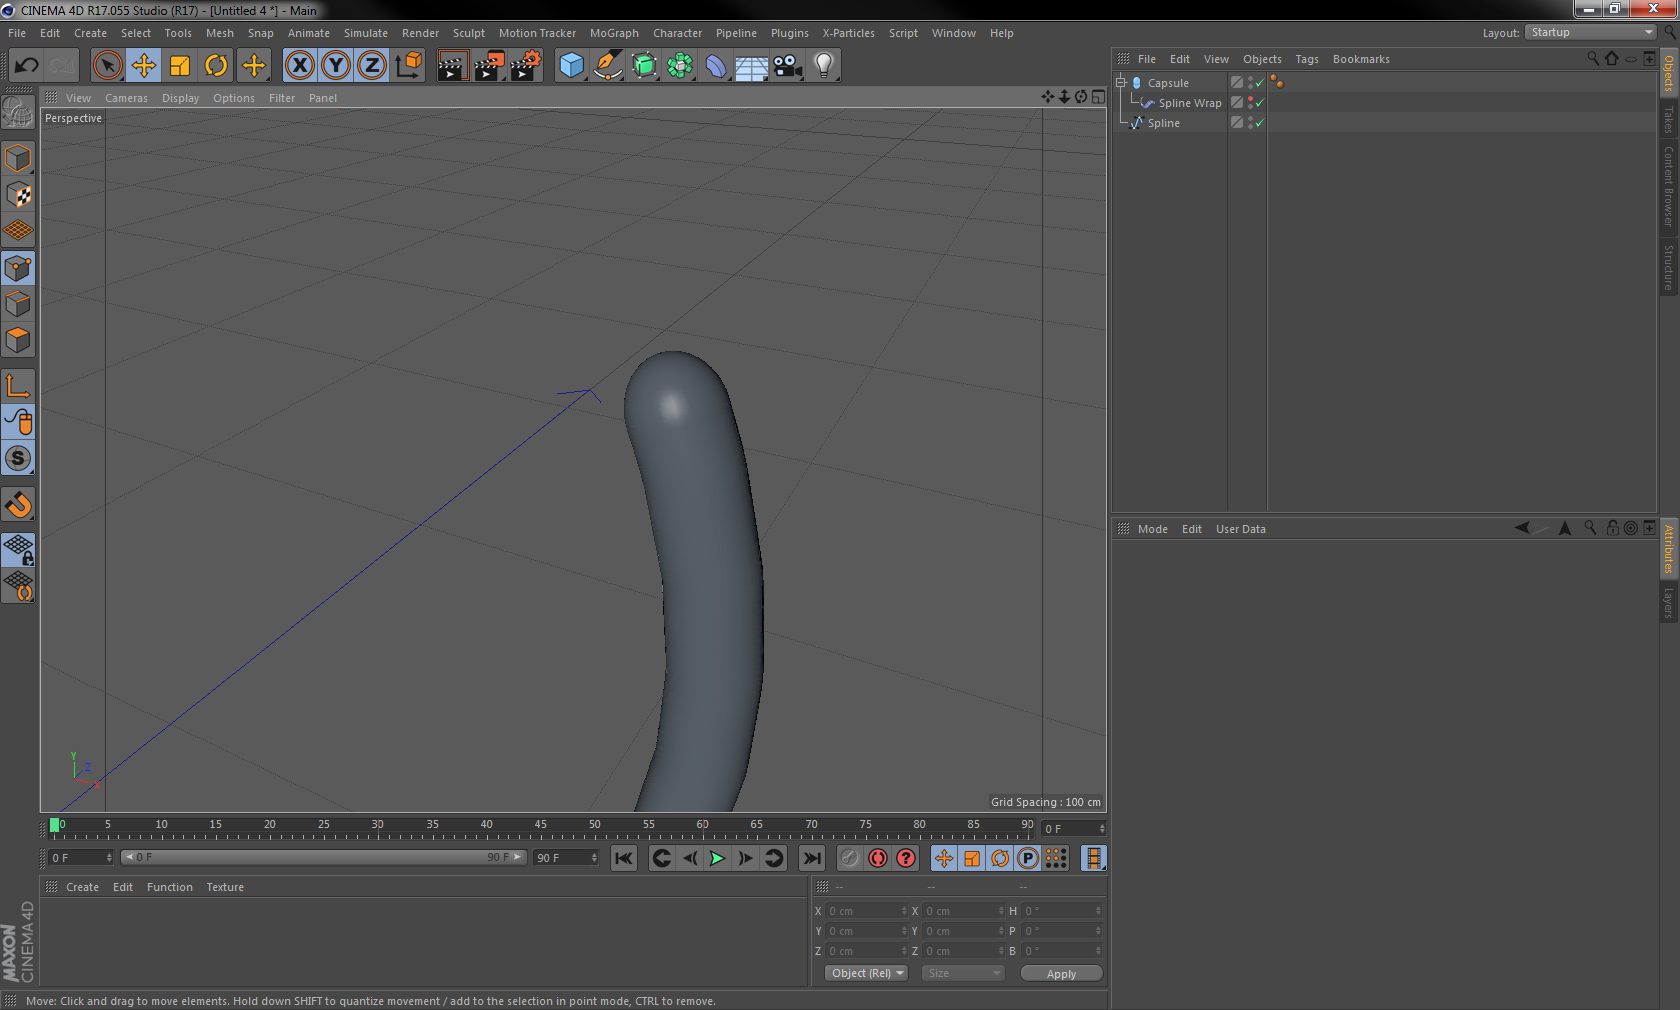Image resolution: width=1680 pixels, height=1010 pixels.
Task: Search in the Object Manager
Action: click(1593, 59)
